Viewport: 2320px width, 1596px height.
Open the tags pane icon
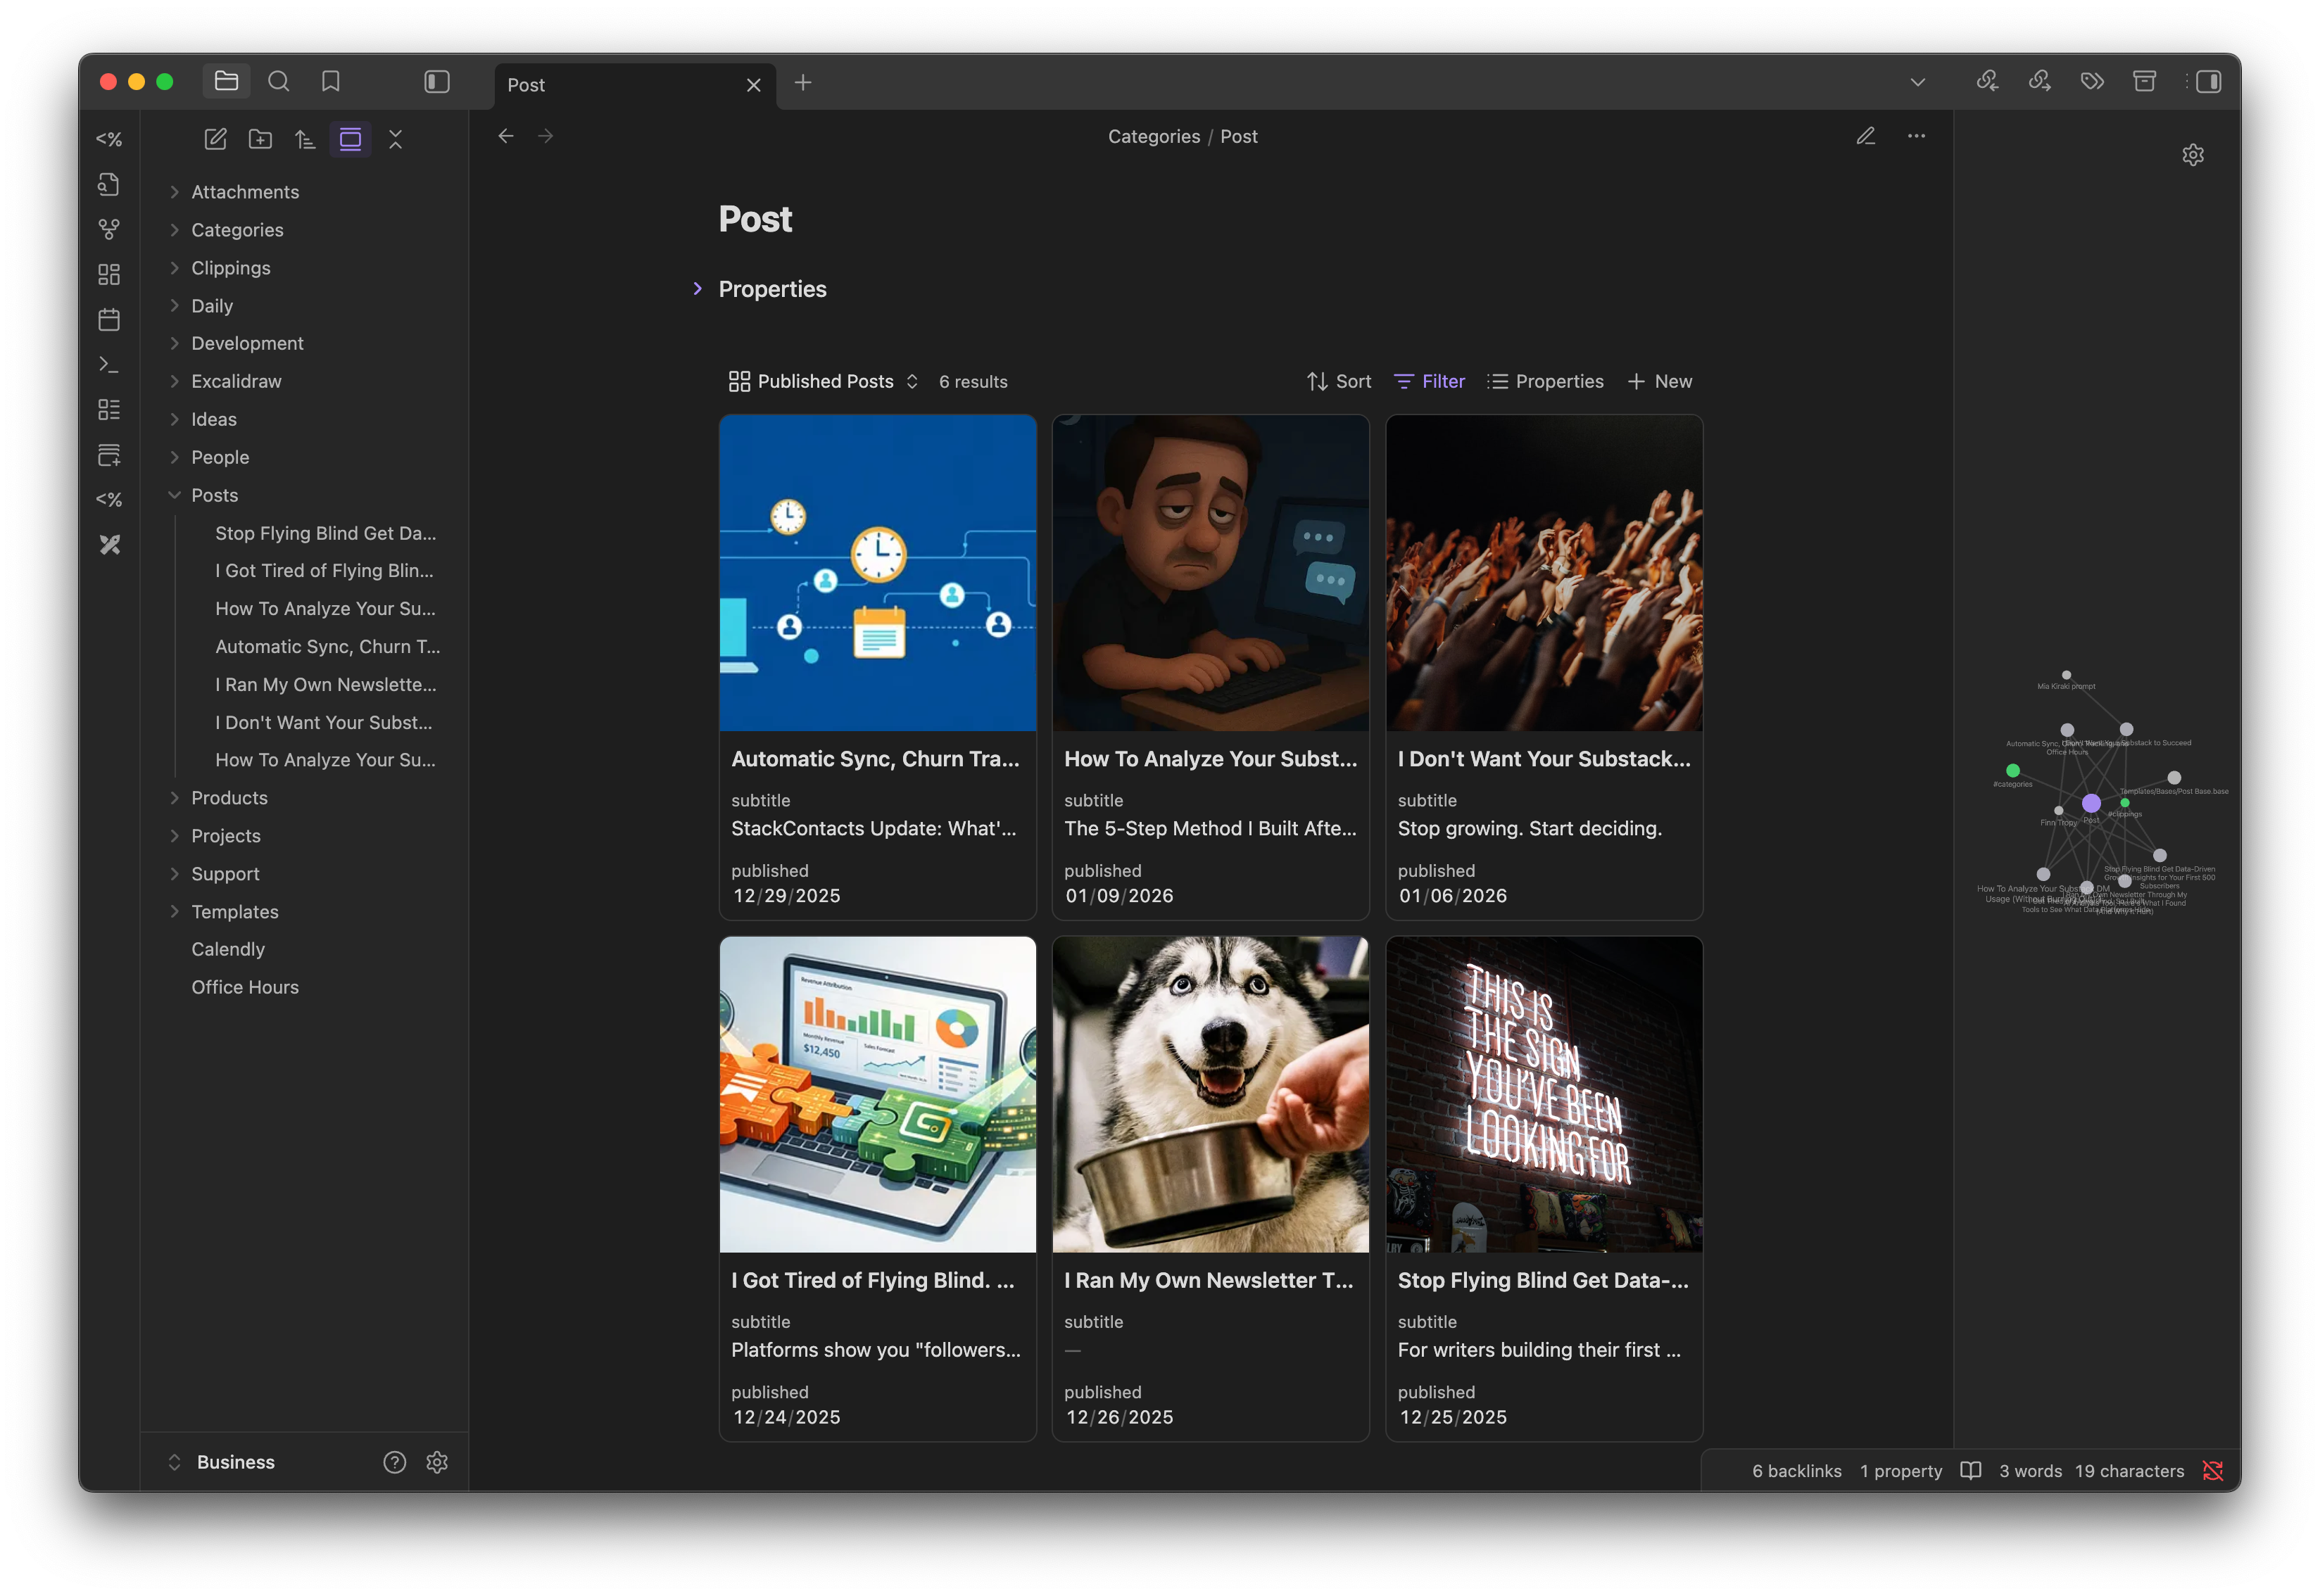(x=2092, y=82)
